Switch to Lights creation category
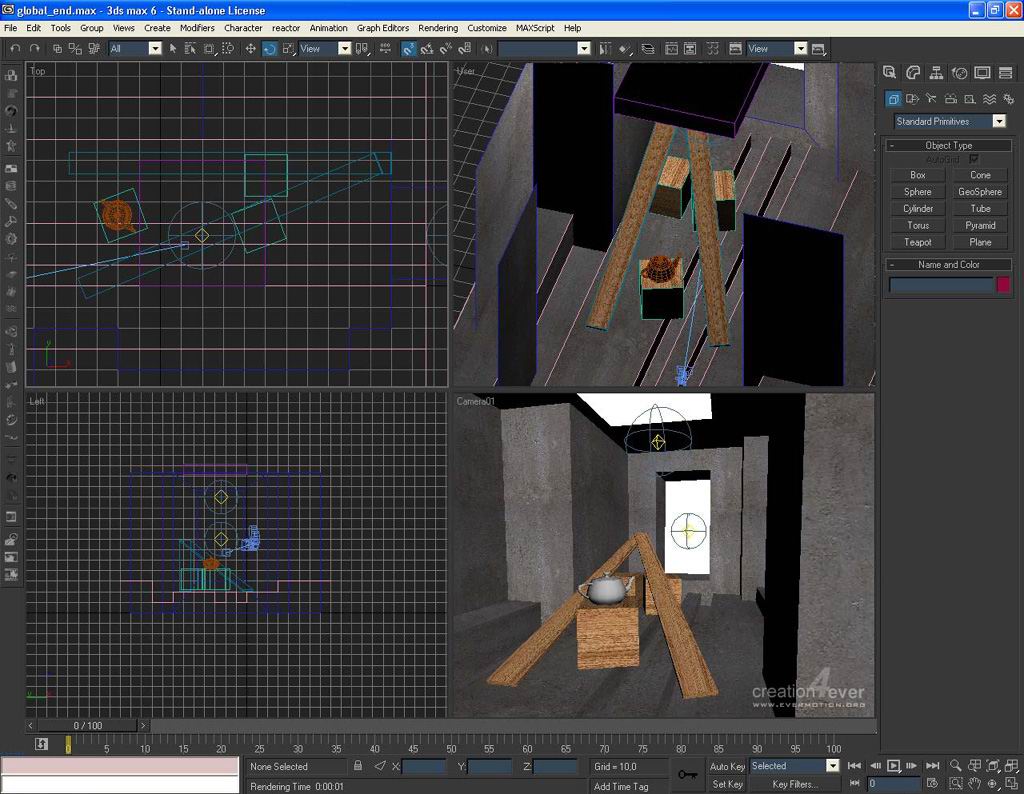Viewport: 1024px width, 794px height. point(931,98)
